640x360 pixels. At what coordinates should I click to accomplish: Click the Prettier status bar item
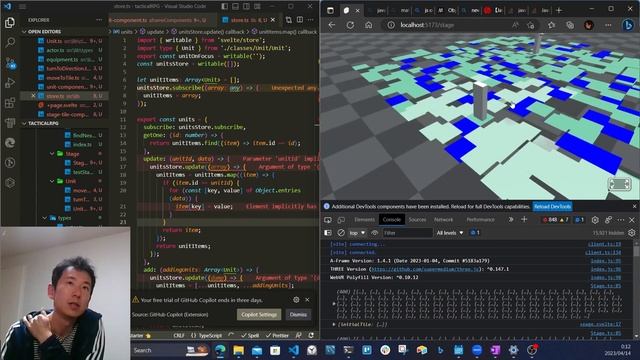[x=277, y=336]
